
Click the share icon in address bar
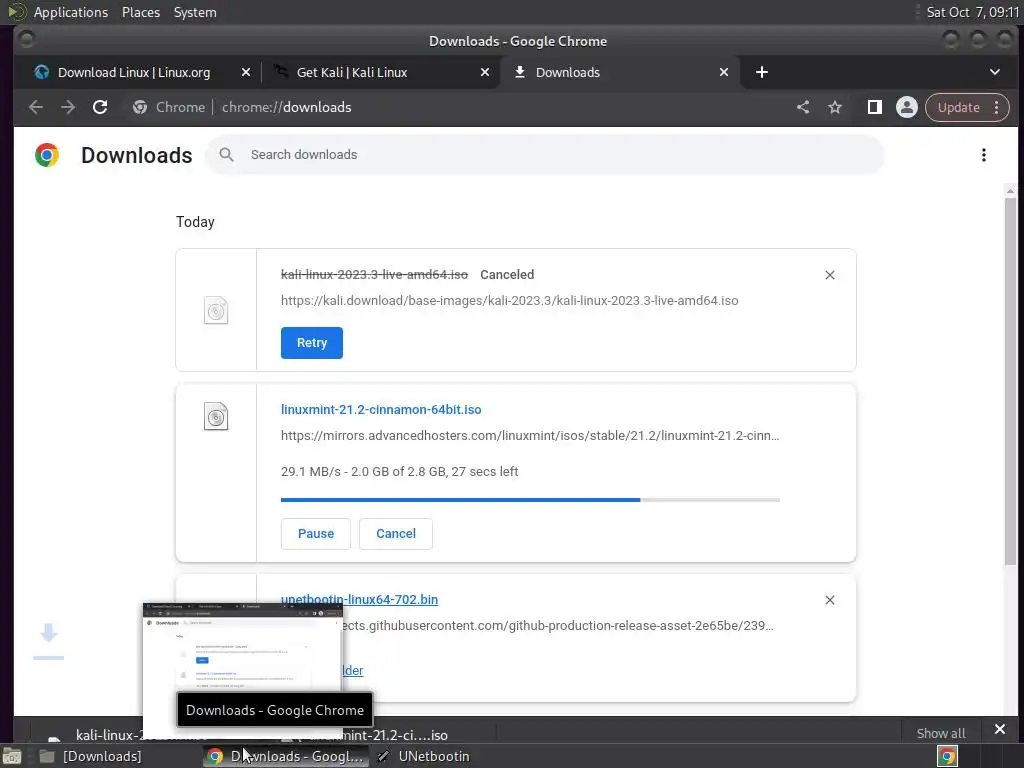(803, 107)
